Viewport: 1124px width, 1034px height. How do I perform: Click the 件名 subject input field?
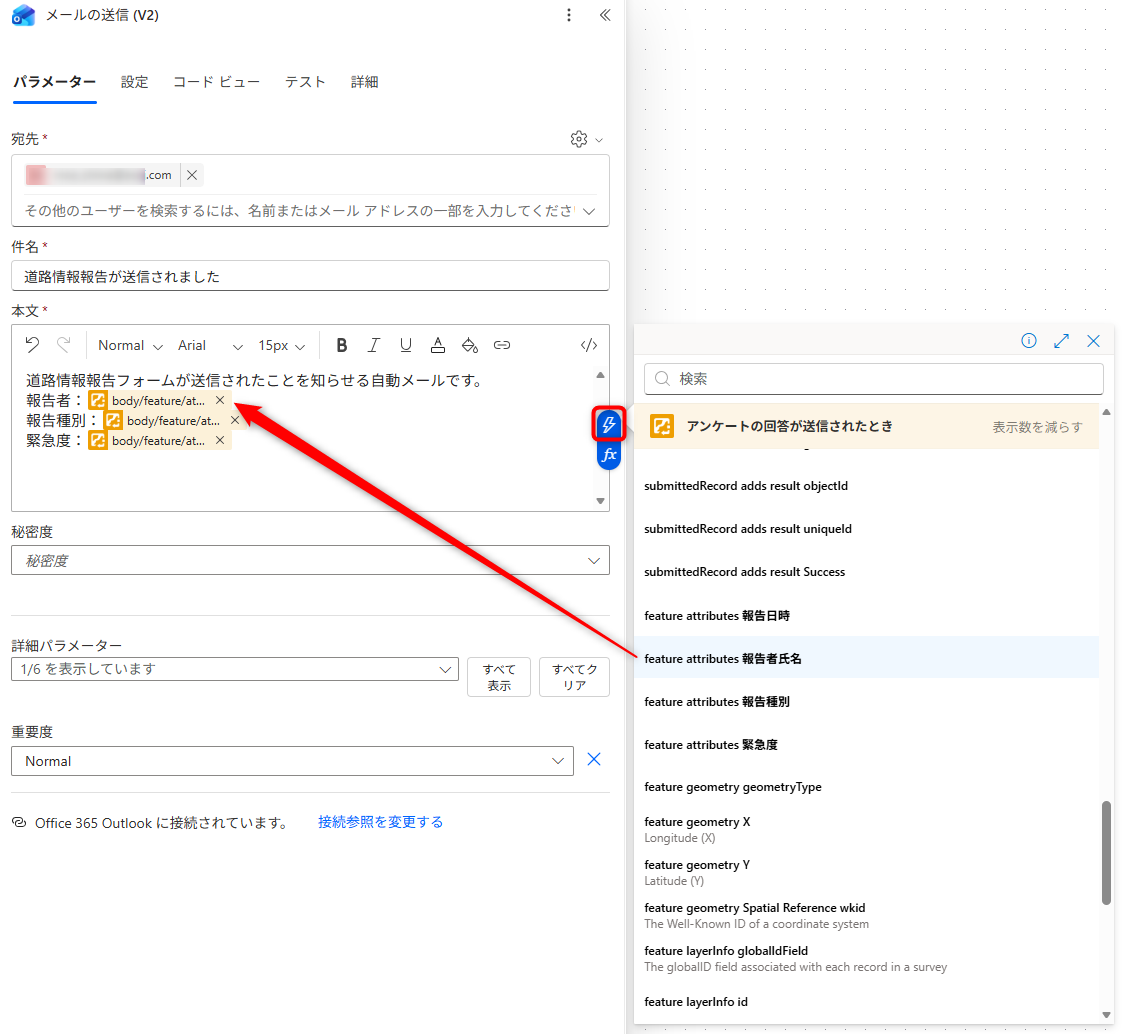(310, 276)
